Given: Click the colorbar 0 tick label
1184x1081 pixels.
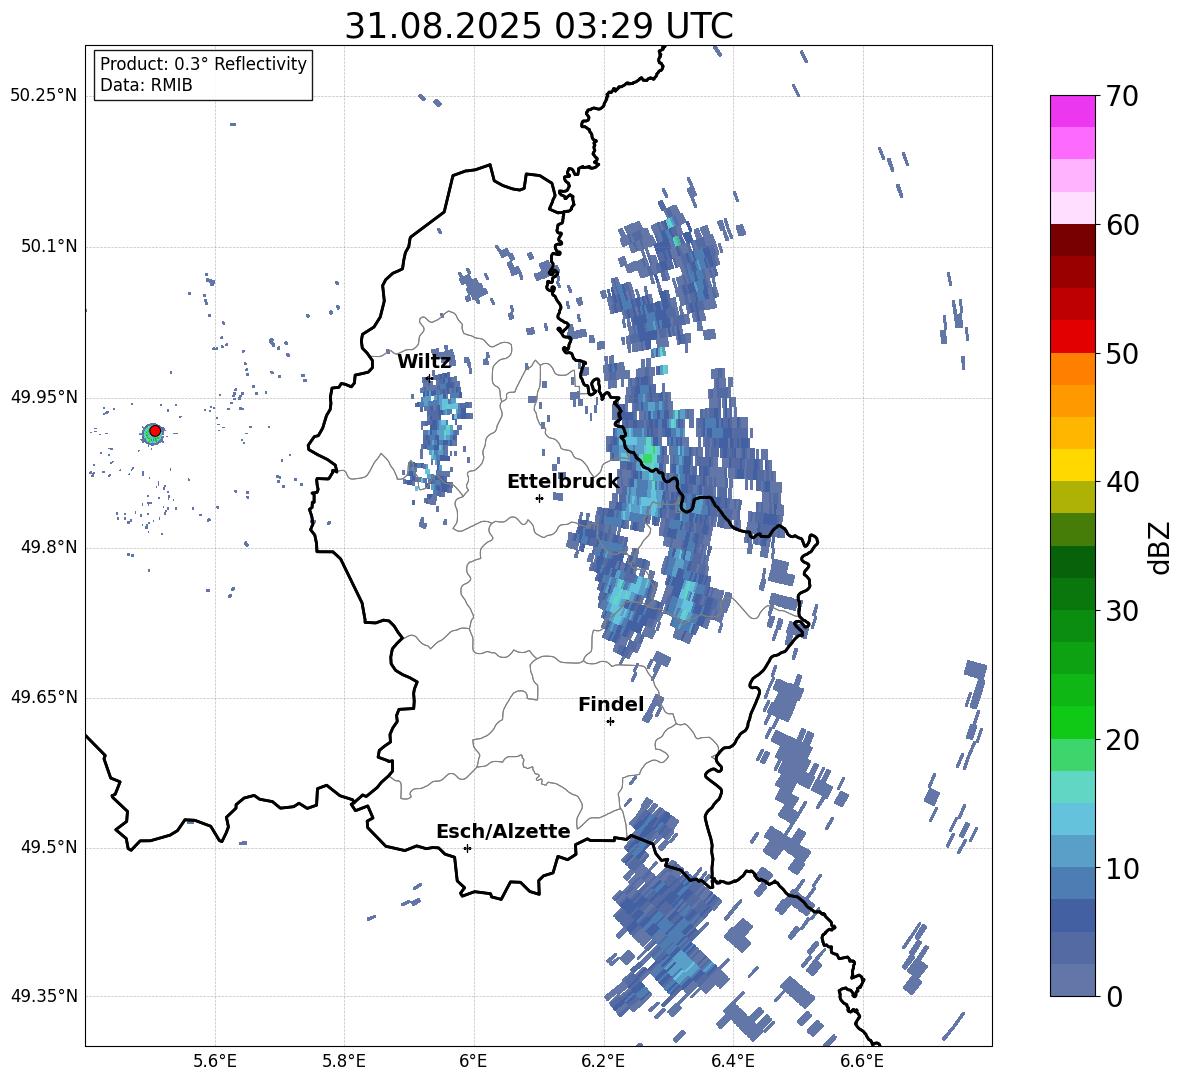Looking at the screenshot, I should click(1114, 996).
